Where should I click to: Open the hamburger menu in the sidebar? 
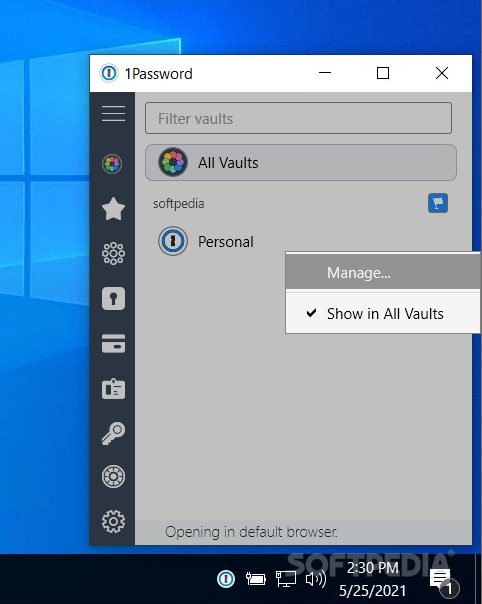click(113, 114)
